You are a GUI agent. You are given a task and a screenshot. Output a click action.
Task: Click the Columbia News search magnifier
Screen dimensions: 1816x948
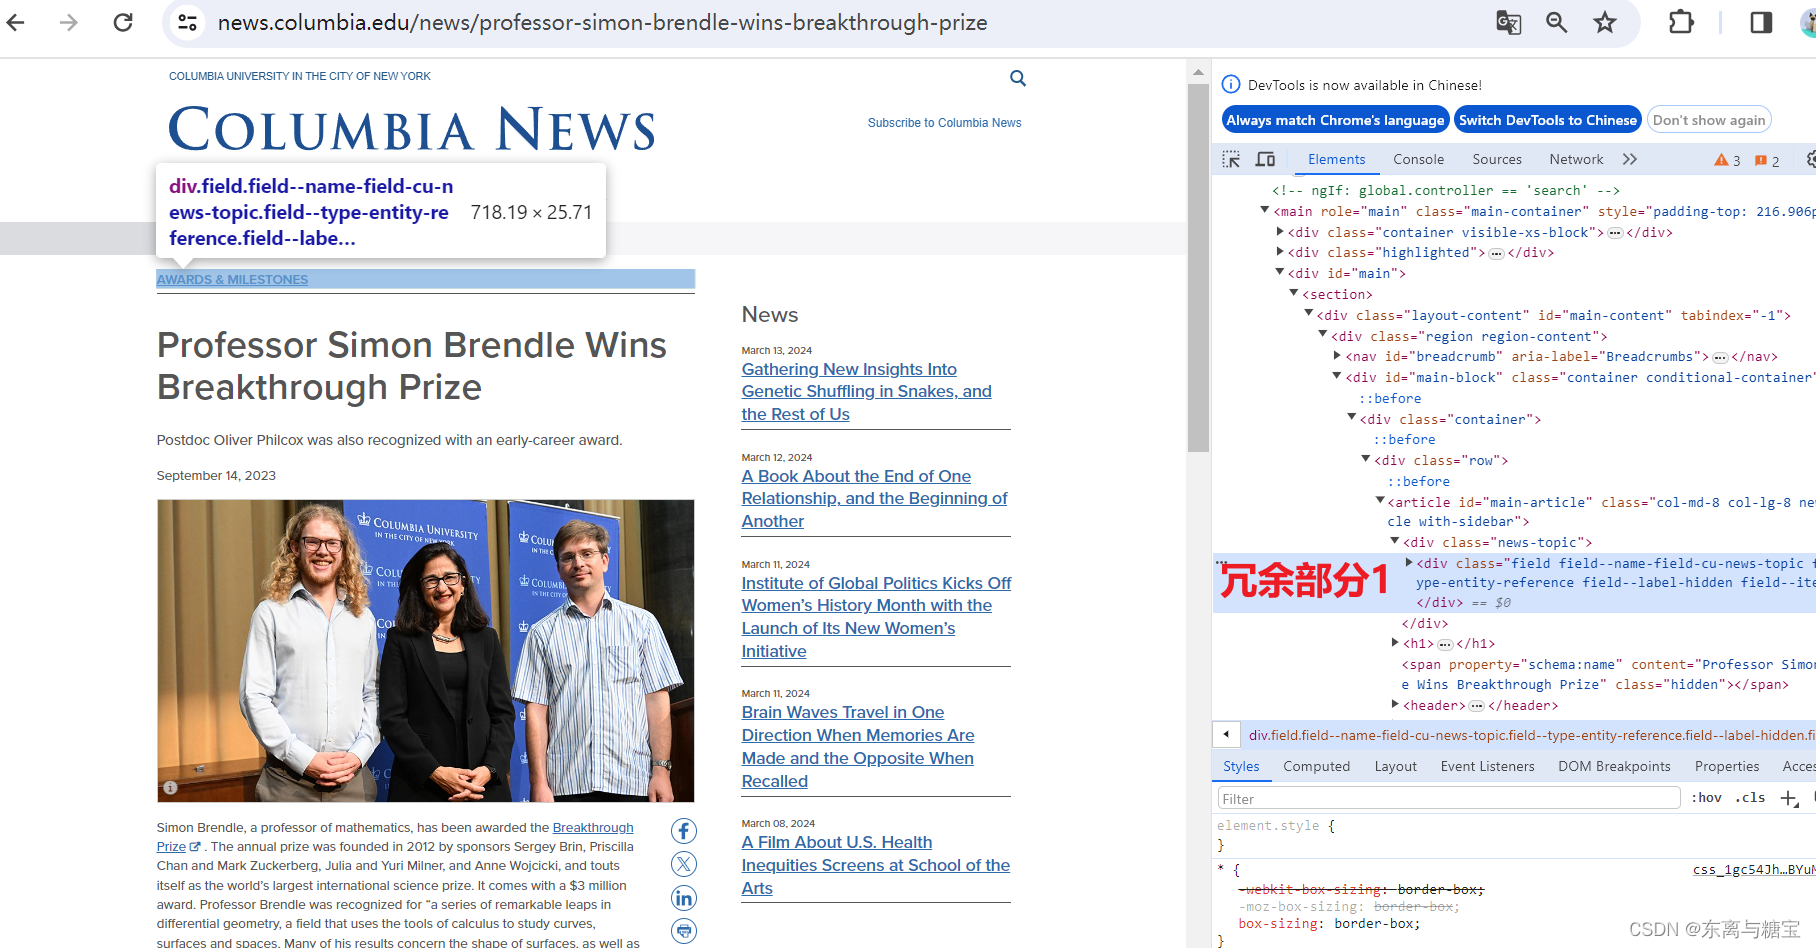1018,78
